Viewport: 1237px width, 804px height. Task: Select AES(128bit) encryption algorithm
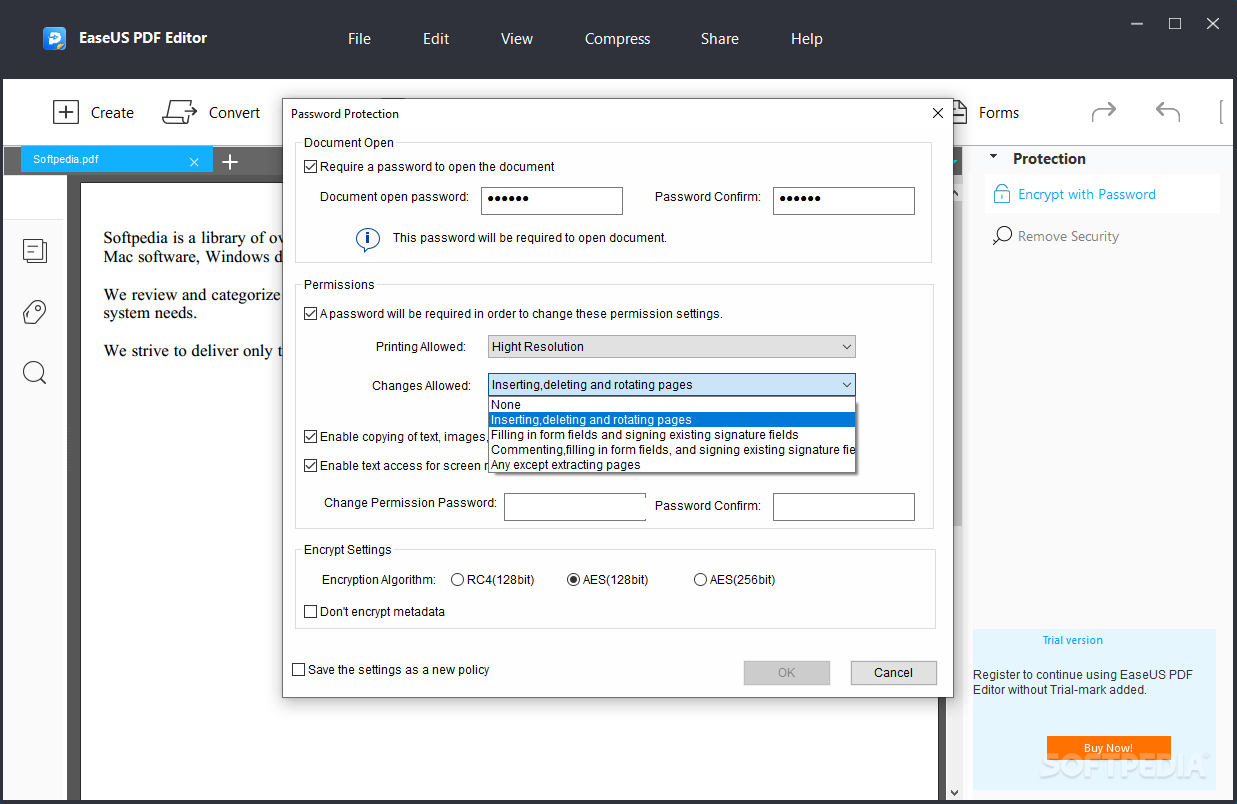point(574,580)
